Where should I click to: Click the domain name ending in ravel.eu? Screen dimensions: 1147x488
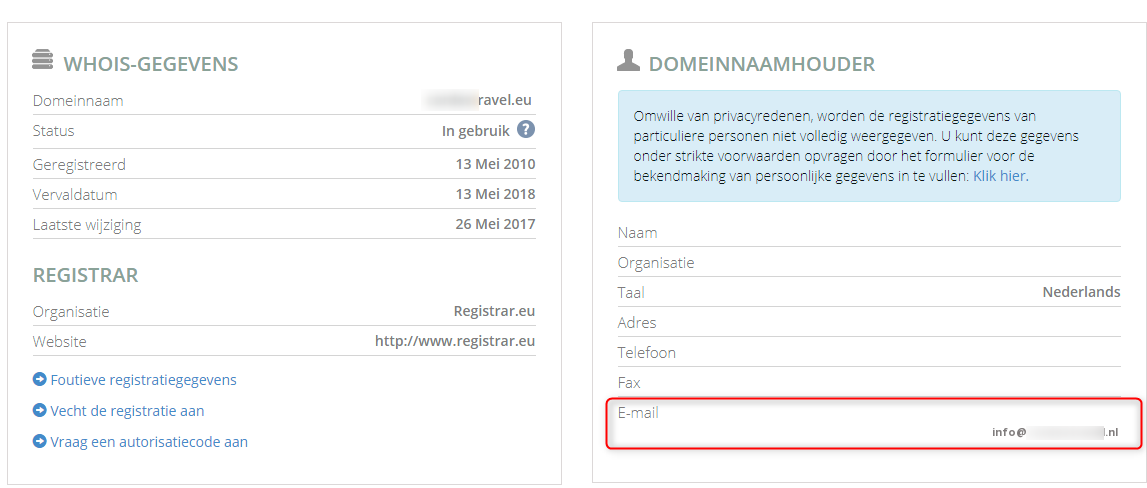pos(478,100)
